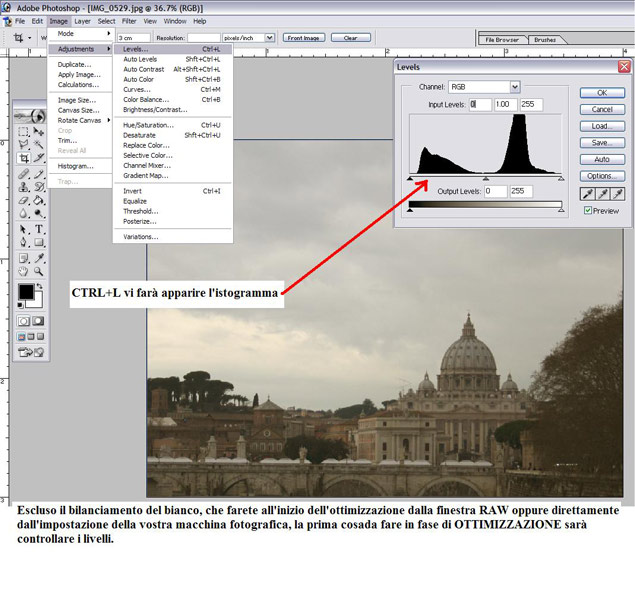Click the white input levels slider triangle
The height and width of the screenshot is (600, 635).
pos(561,178)
